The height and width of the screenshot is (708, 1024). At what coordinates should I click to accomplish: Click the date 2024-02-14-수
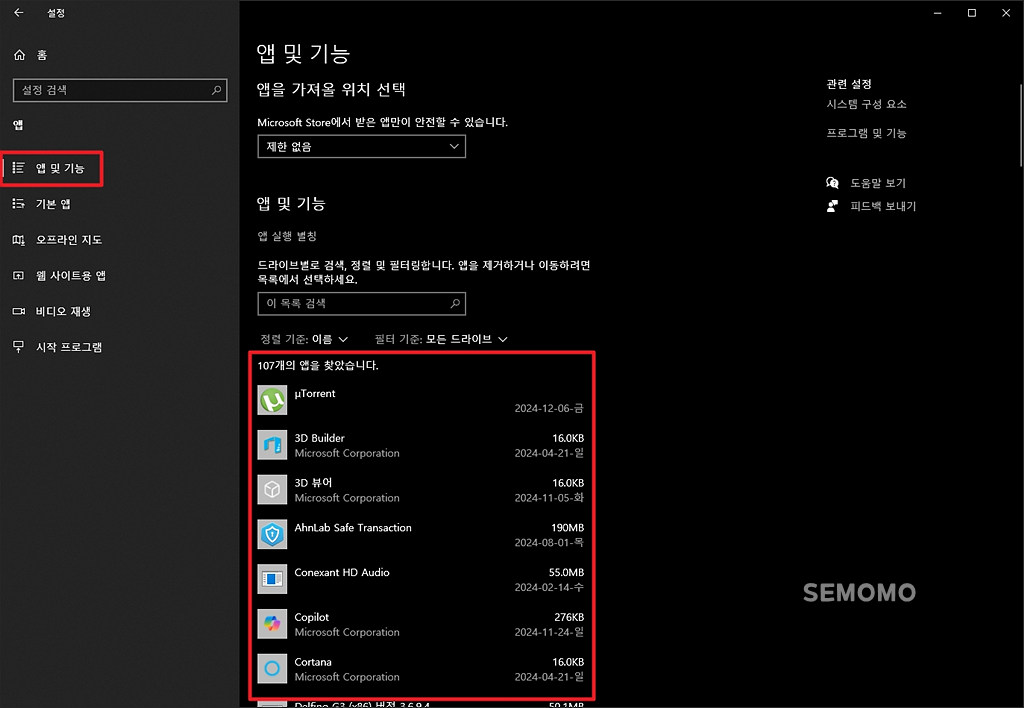549,587
